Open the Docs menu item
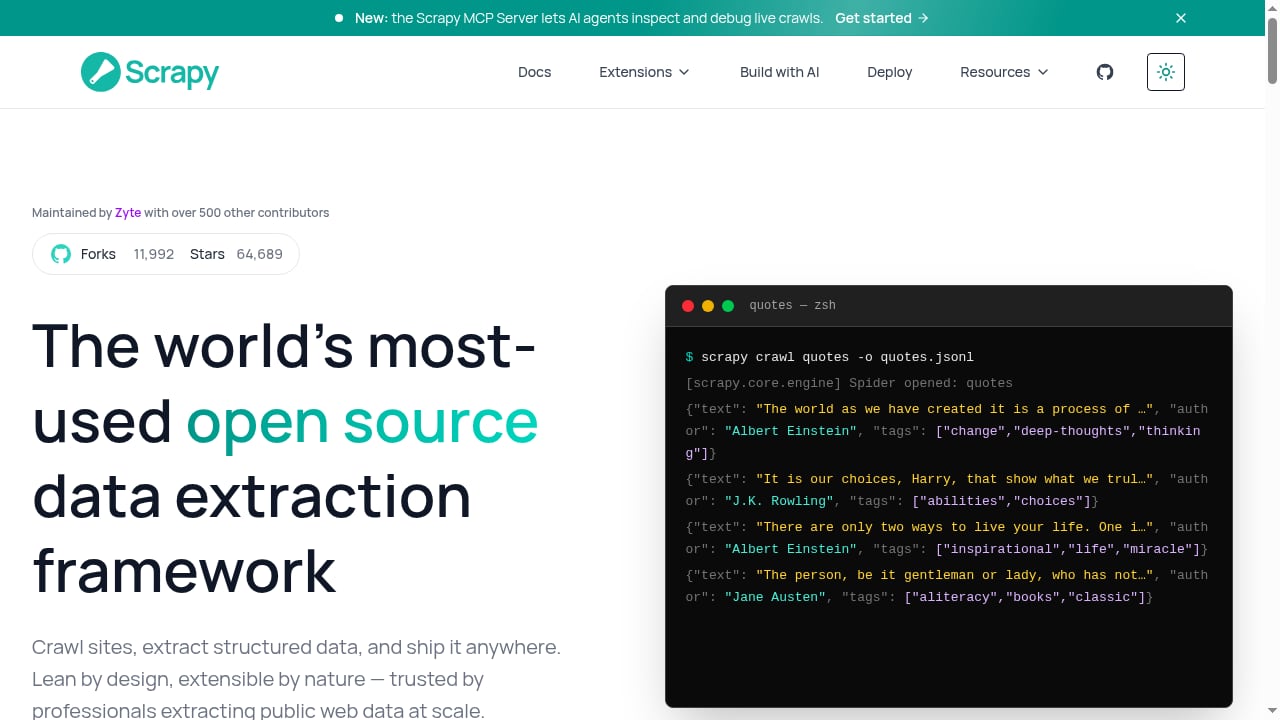The height and width of the screenshot is (720, 1280). coord(535,72)
